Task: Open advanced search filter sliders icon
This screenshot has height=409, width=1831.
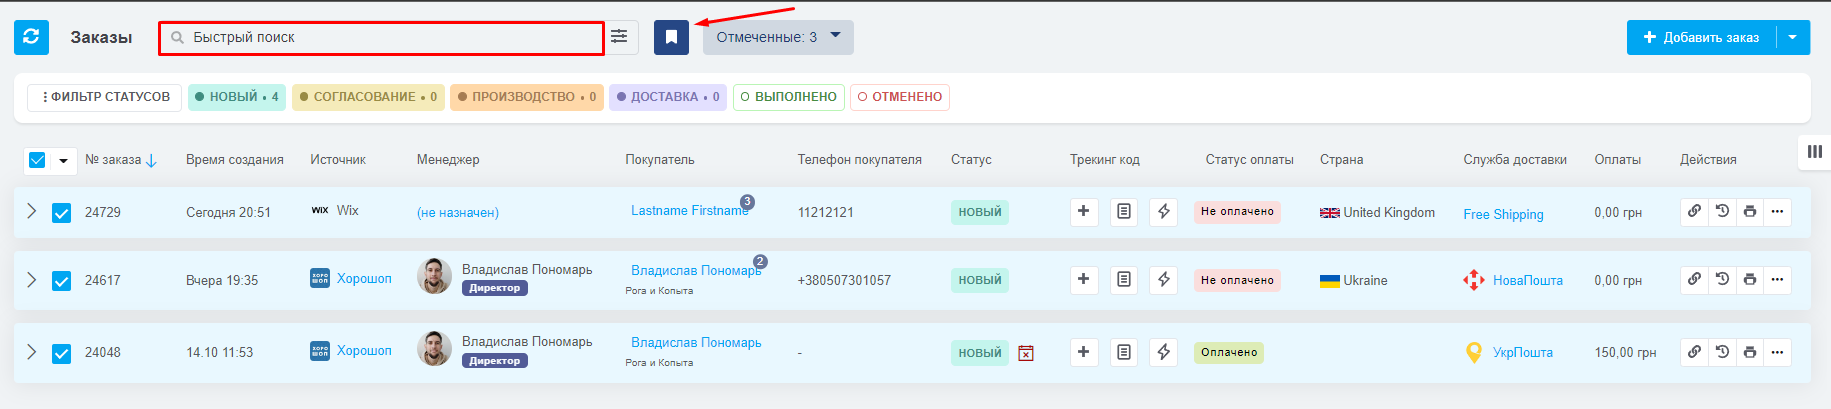Action: (620, 37)
